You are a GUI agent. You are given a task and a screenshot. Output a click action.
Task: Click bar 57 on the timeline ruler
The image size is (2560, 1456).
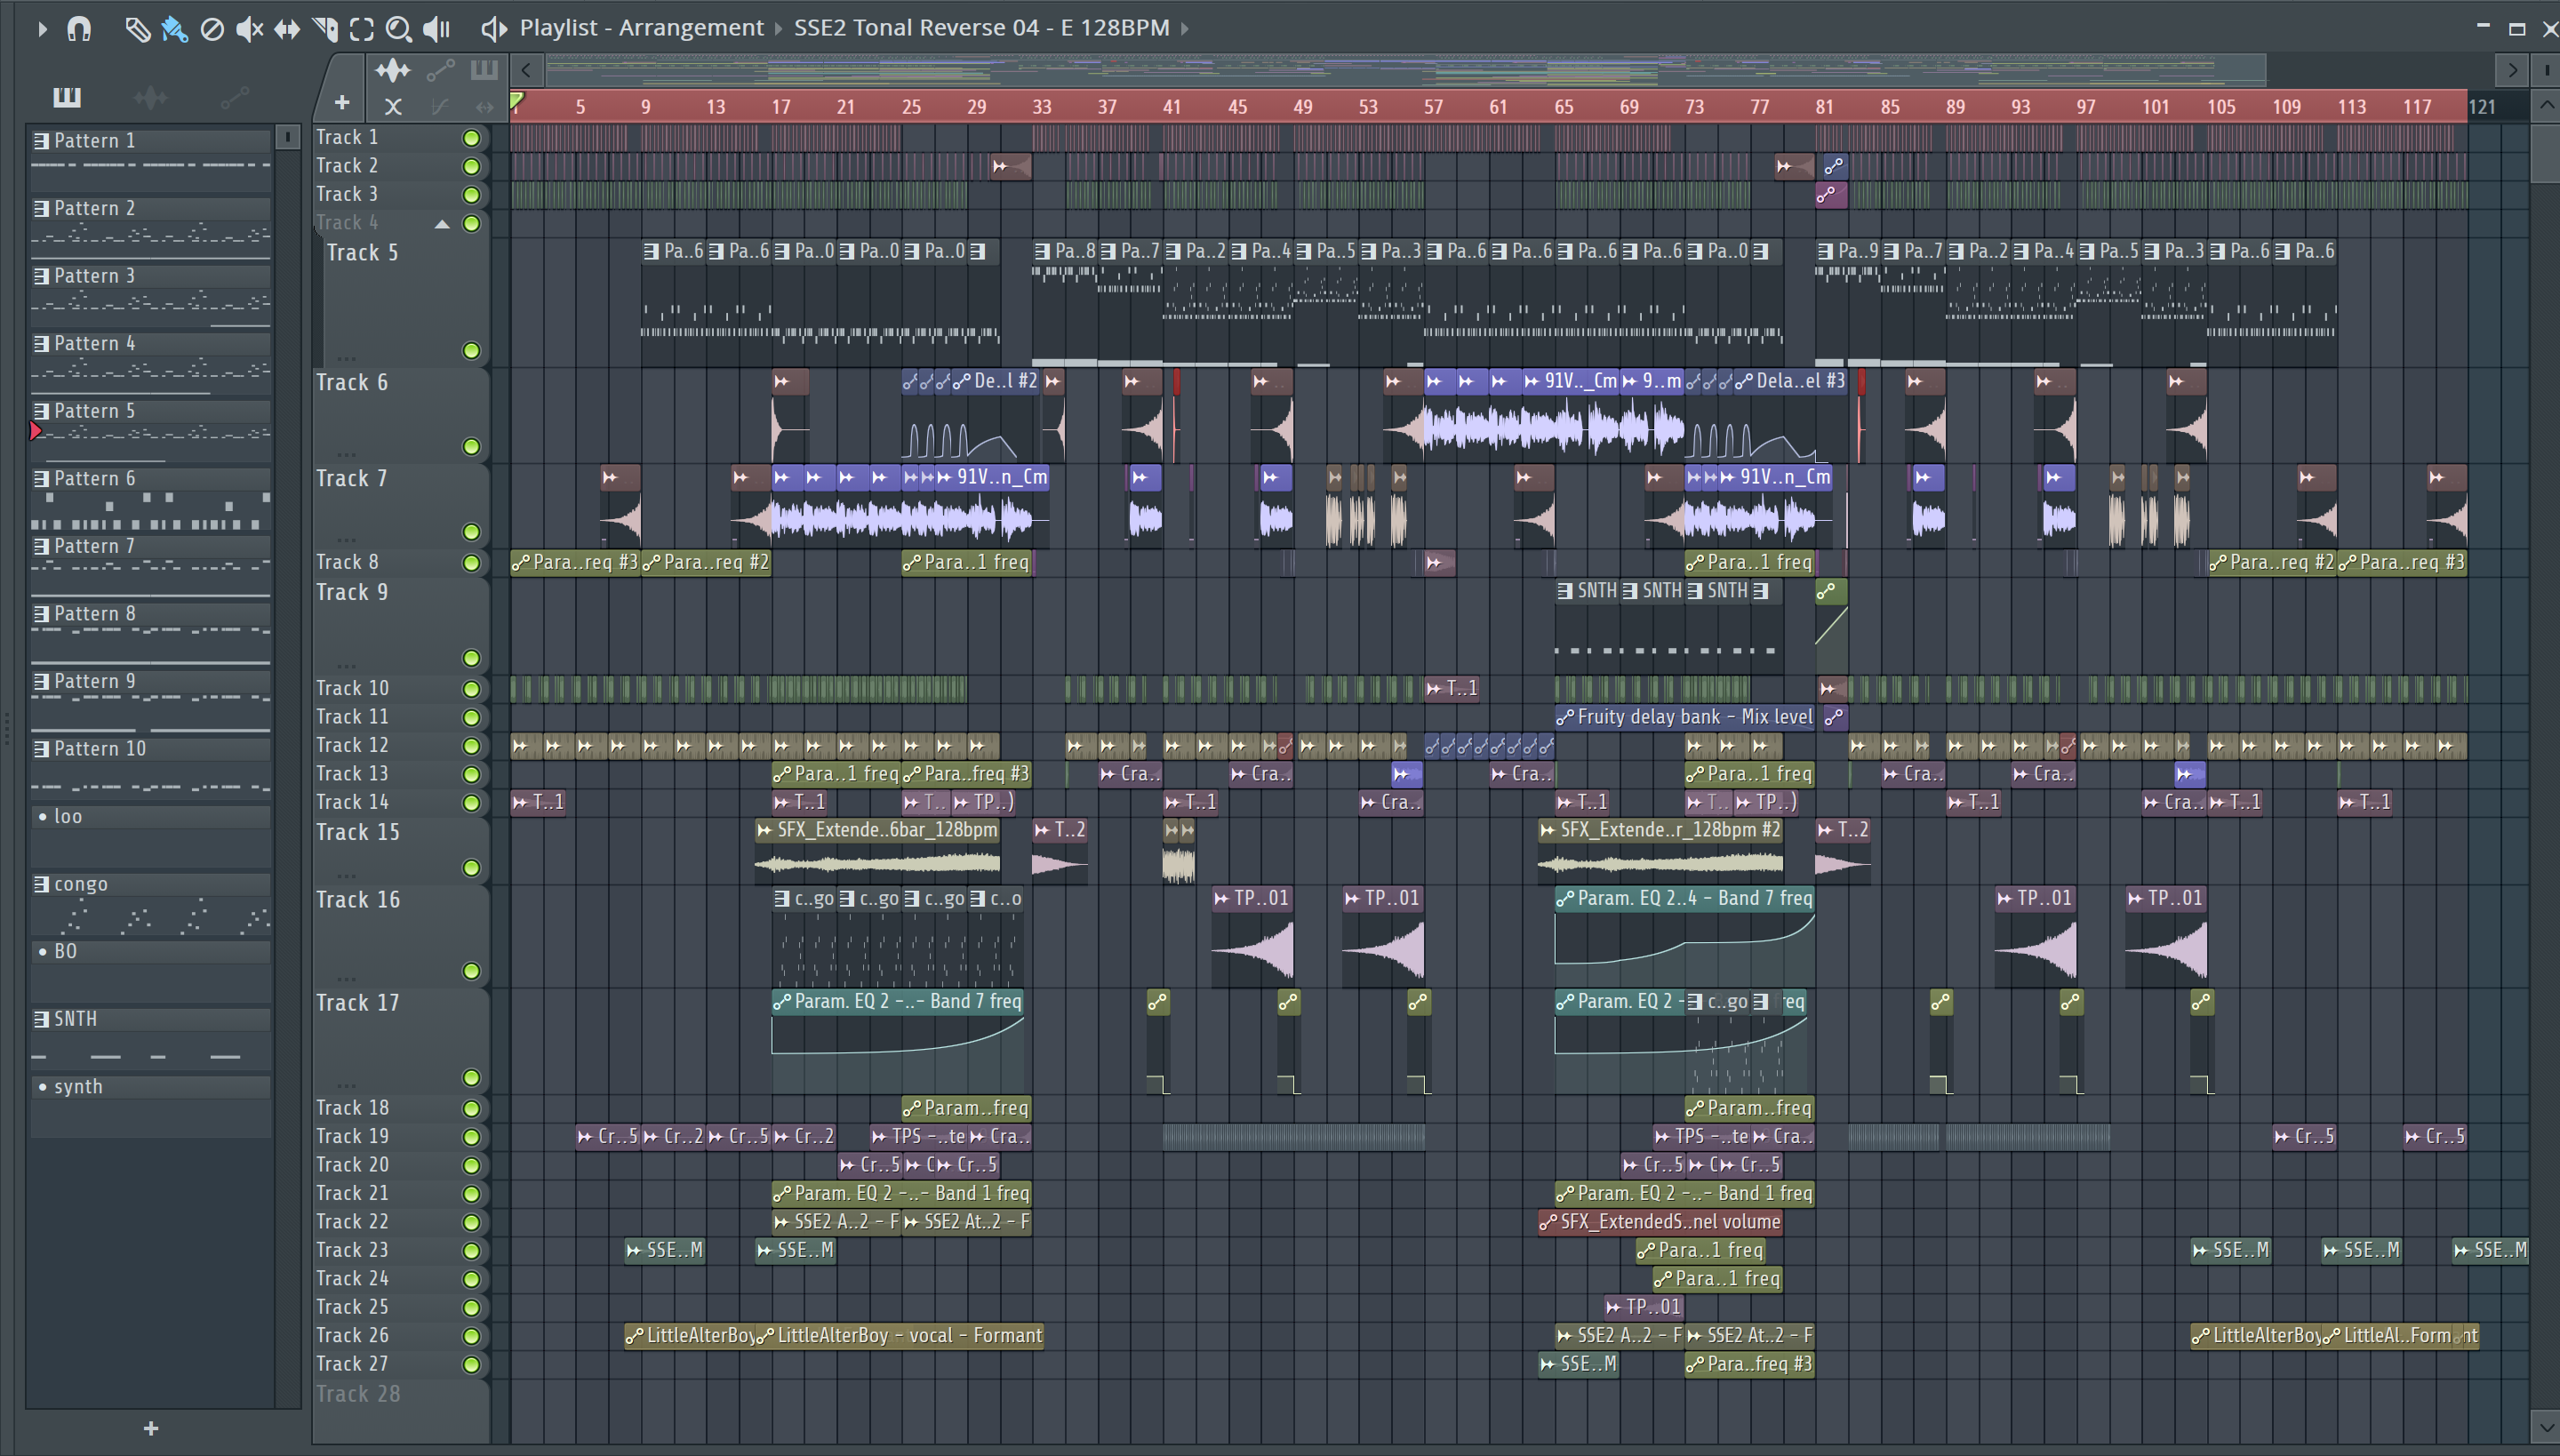click(1433, 107)
